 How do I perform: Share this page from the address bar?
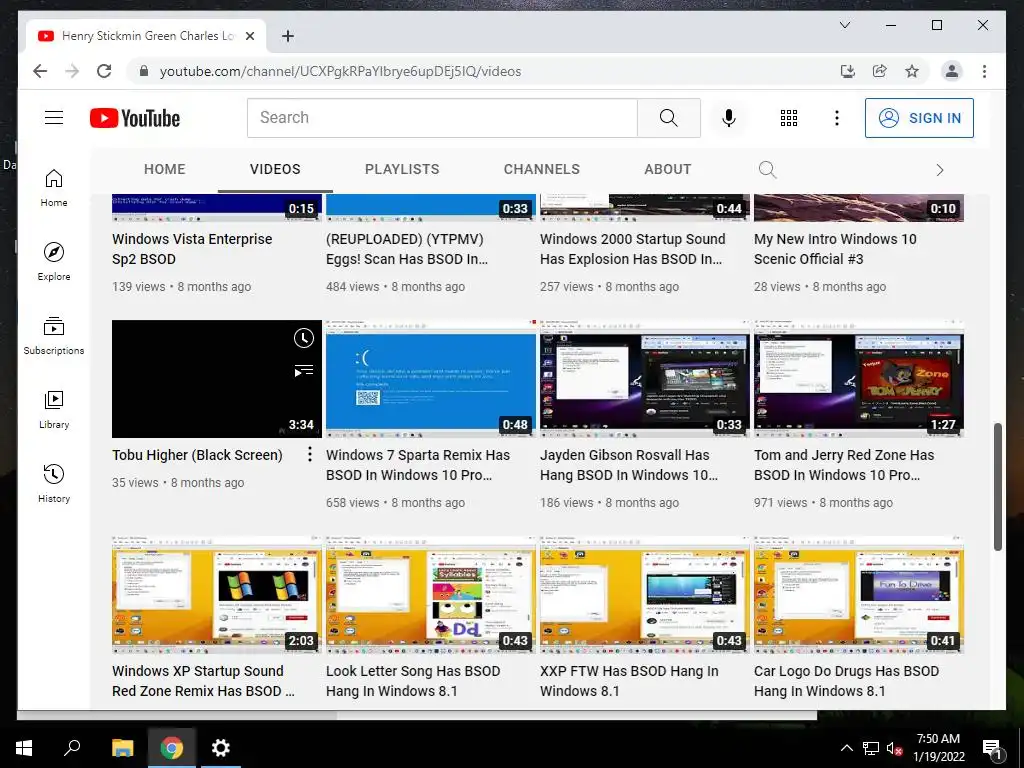[880, 71]
